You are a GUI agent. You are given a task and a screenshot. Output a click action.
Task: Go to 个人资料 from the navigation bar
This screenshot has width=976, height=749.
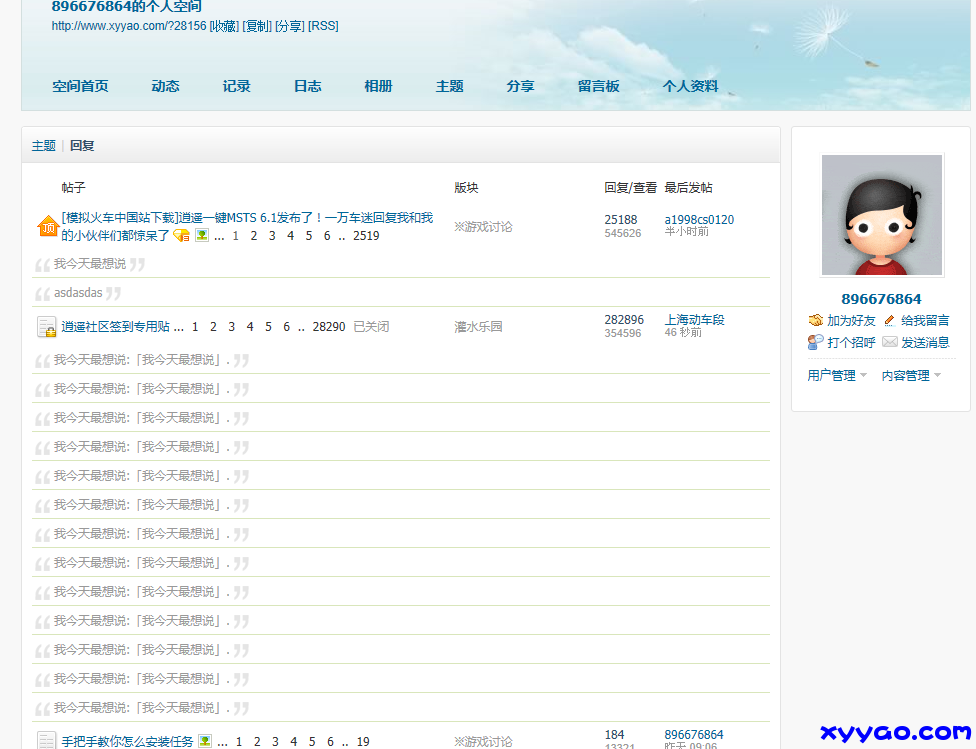click(x=692, y=86)
